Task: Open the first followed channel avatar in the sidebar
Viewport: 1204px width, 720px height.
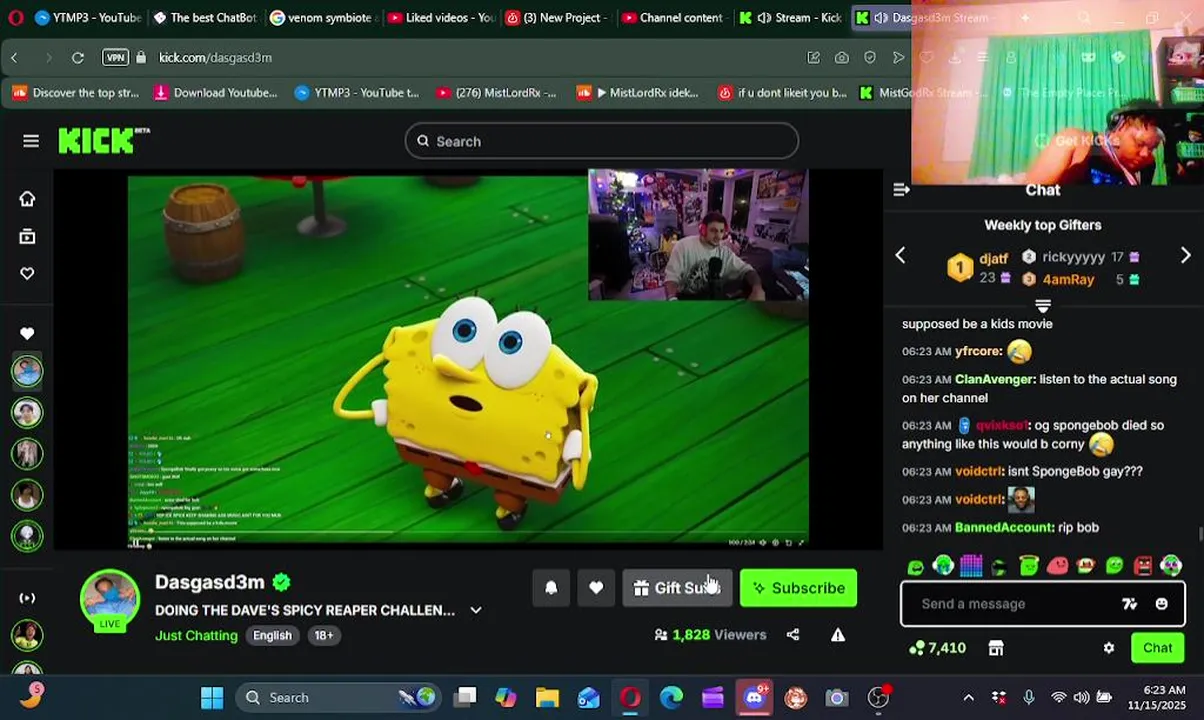Action: point(27,371)
